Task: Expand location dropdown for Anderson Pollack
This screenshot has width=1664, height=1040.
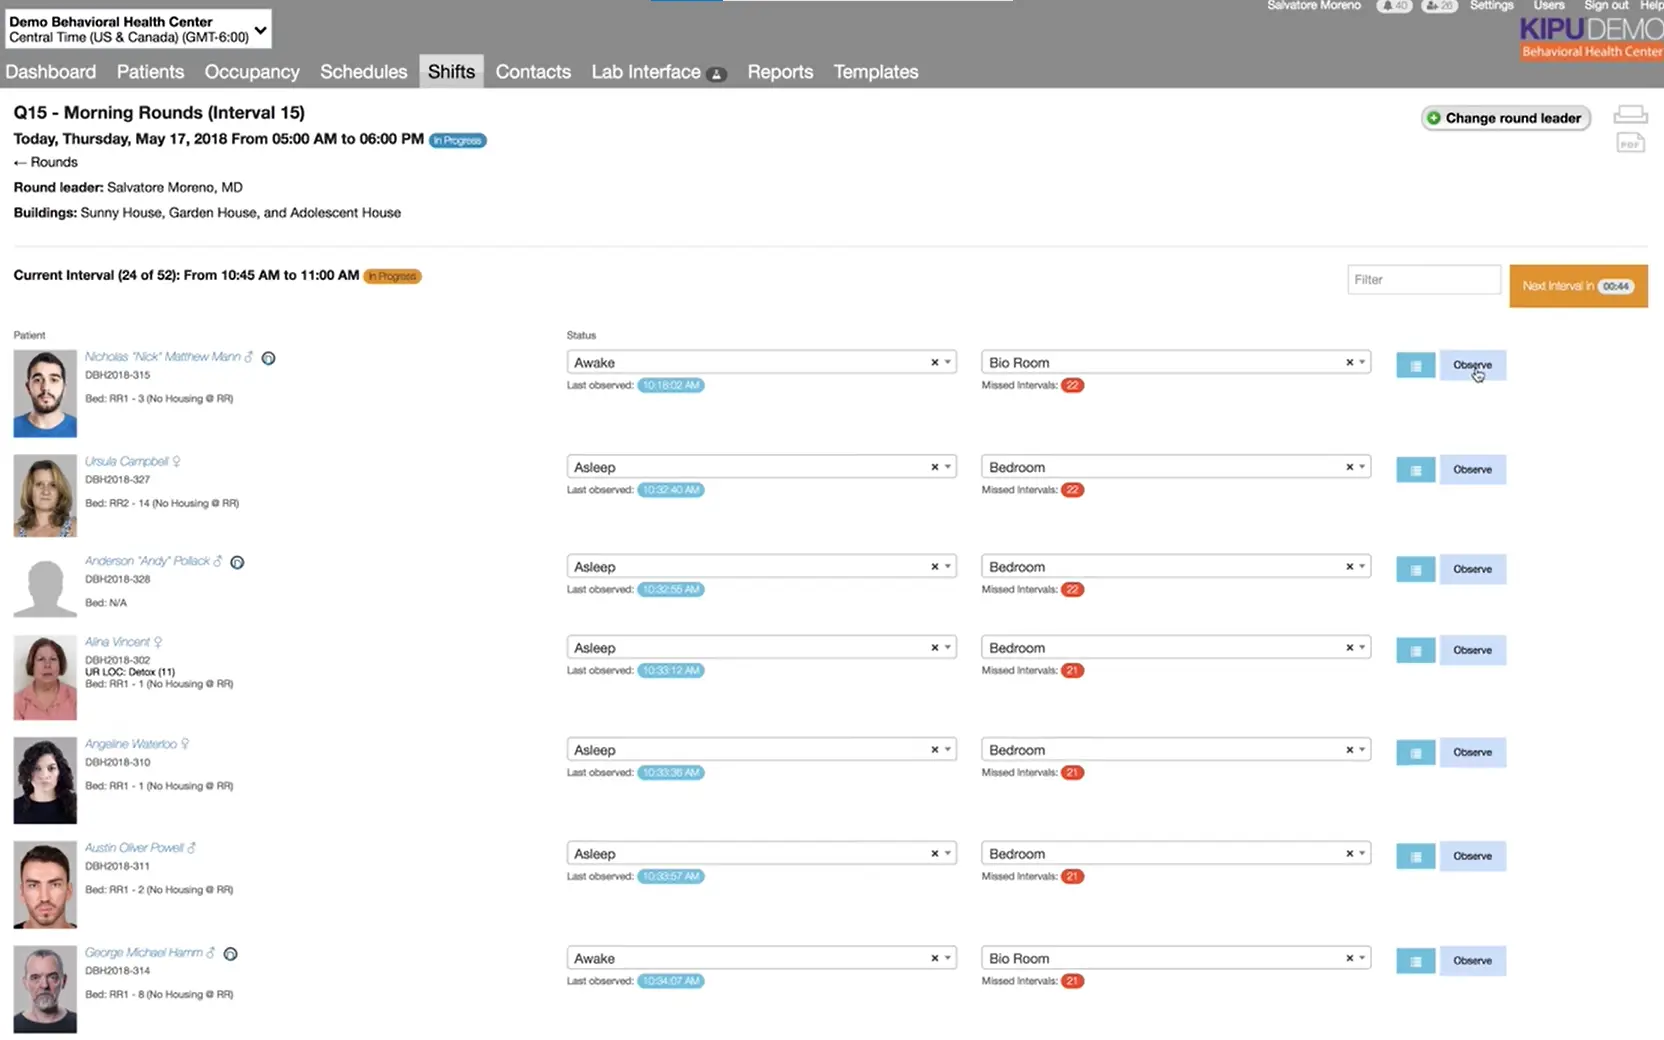Action: pyautogui.click(x=1362, y=566)
